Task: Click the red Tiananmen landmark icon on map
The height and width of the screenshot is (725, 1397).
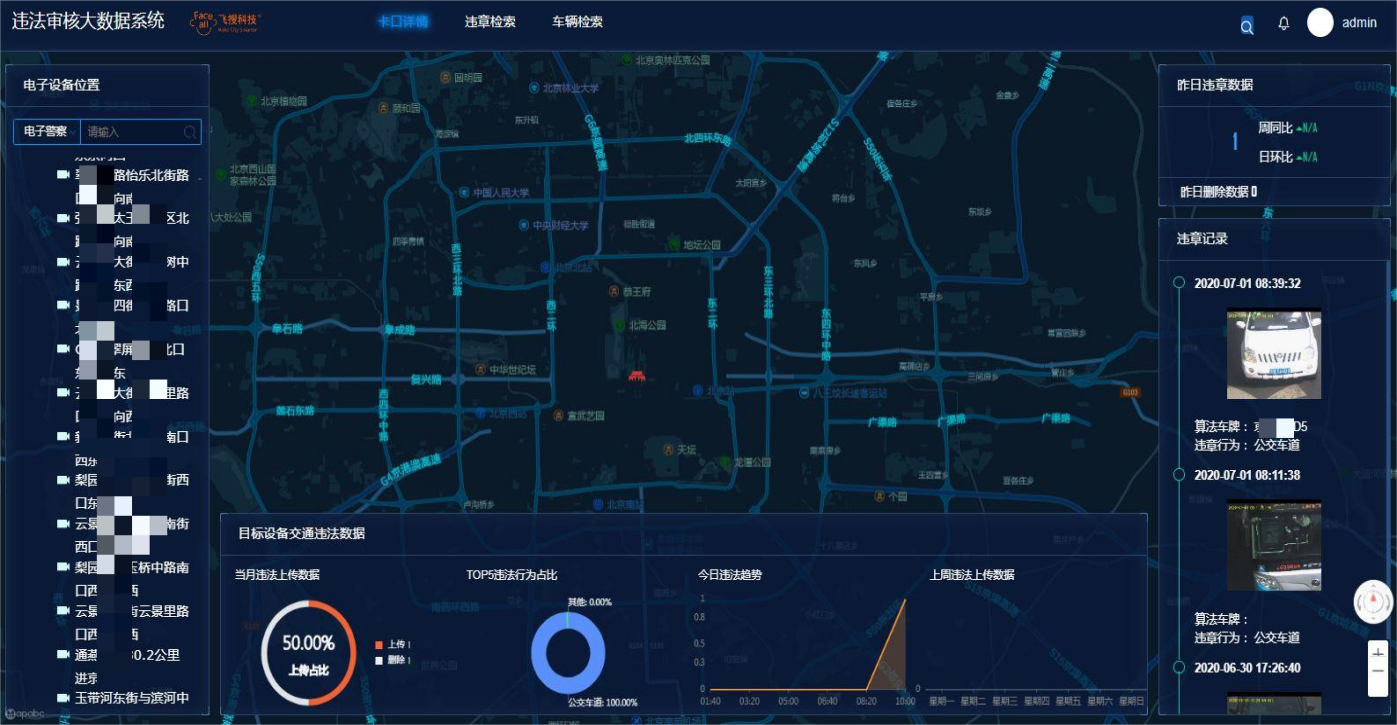Action: click(x=636, y=375)
